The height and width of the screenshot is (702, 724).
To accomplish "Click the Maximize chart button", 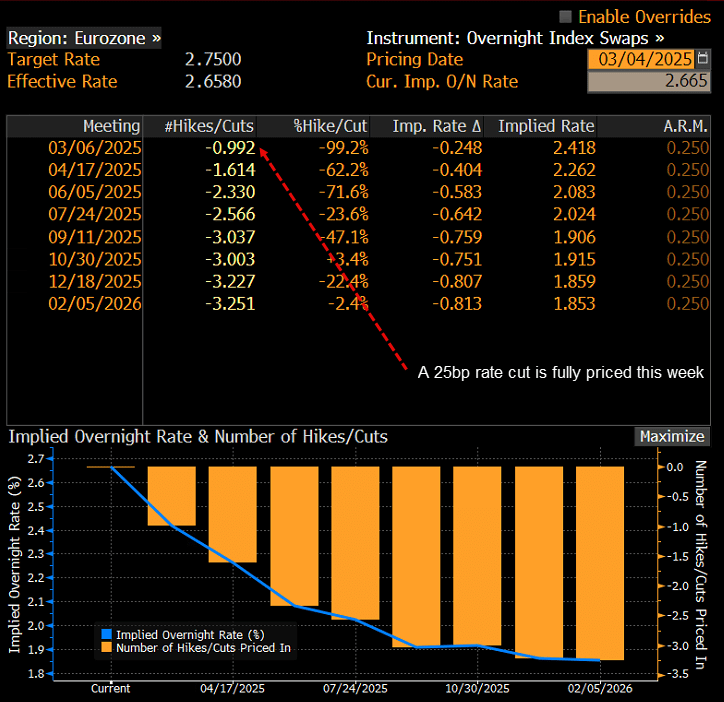I will pos(672,436).
